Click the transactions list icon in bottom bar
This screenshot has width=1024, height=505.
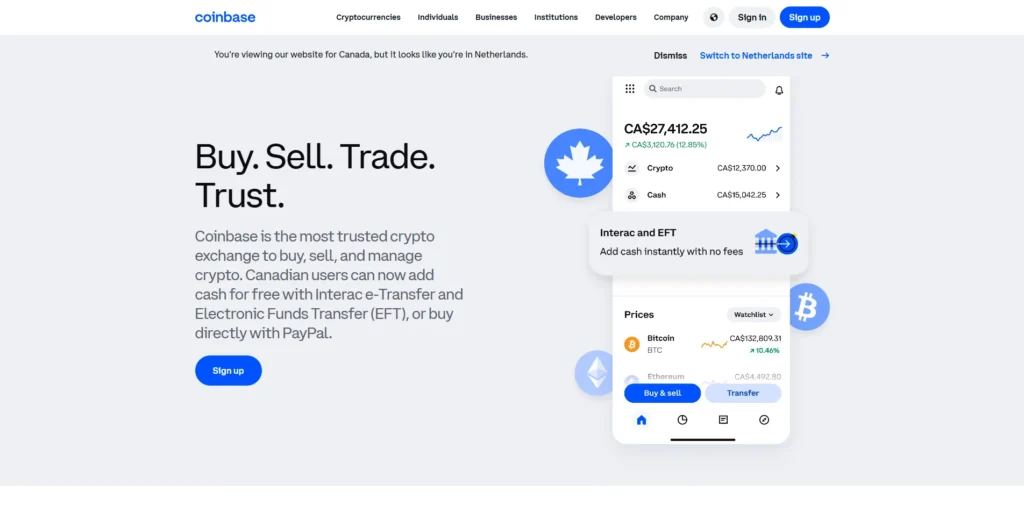[x=723, y=420]
